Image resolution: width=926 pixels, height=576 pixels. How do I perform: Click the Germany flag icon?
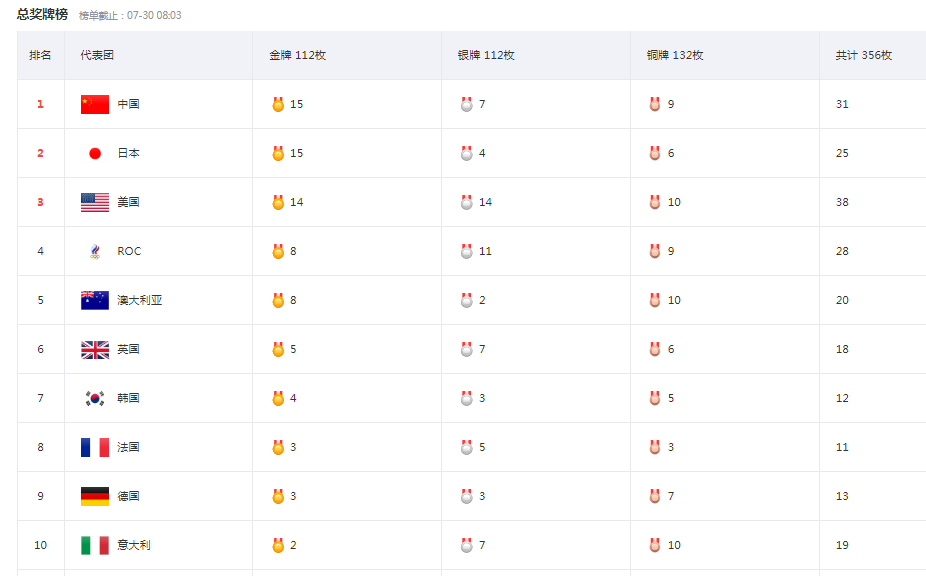pyautogui.click(x=95, y=497)
